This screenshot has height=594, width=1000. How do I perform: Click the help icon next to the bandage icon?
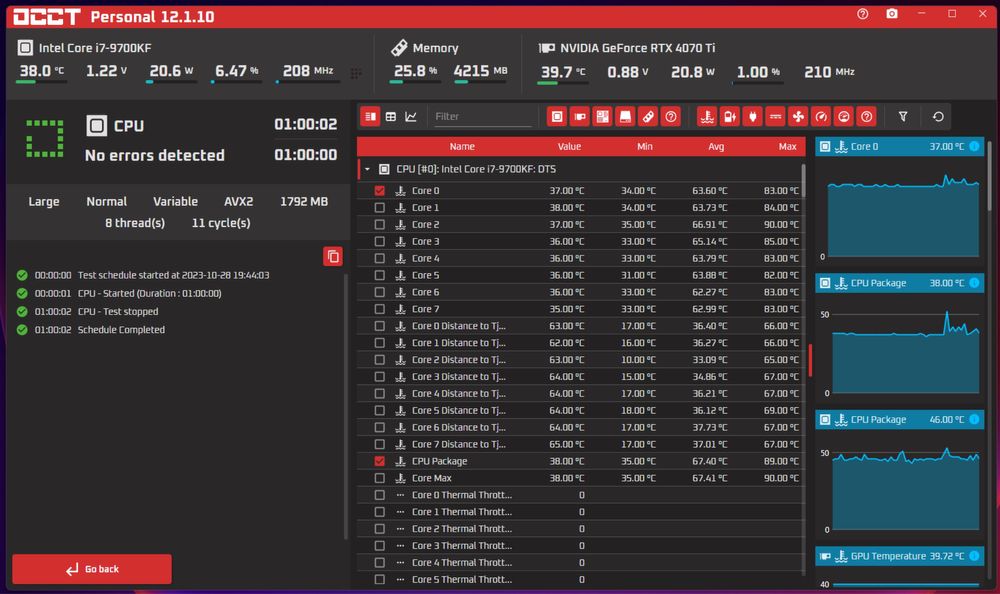click(x=671, y=117)
